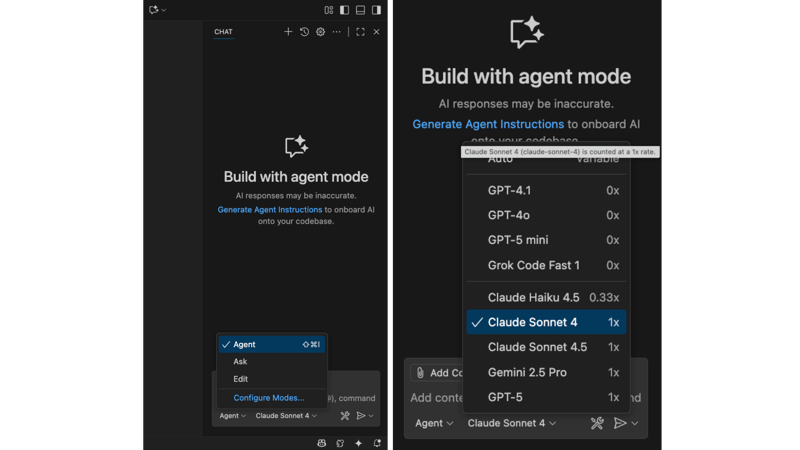Expand the Copilot chat dropdown in title bar
Viewport: 800px width, 450px height.
click(x=157, y=10)
